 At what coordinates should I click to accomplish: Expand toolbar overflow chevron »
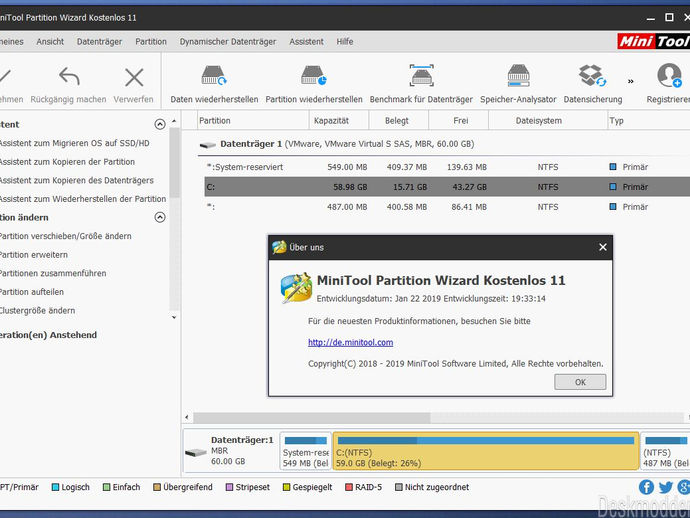[x=631, y=81]
